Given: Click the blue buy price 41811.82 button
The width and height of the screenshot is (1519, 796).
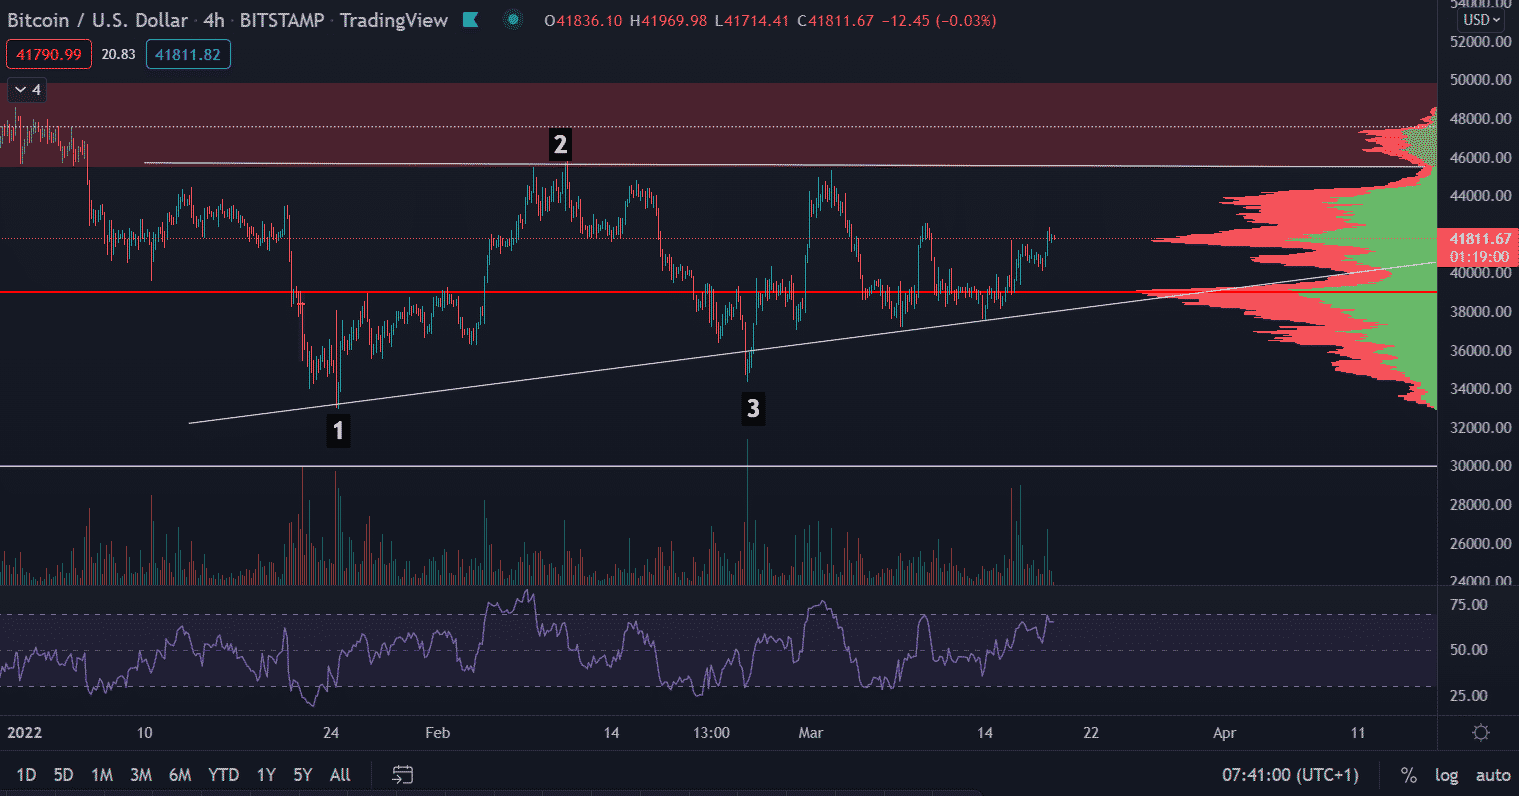Looking at the screenshot, I should click(188, 54).
